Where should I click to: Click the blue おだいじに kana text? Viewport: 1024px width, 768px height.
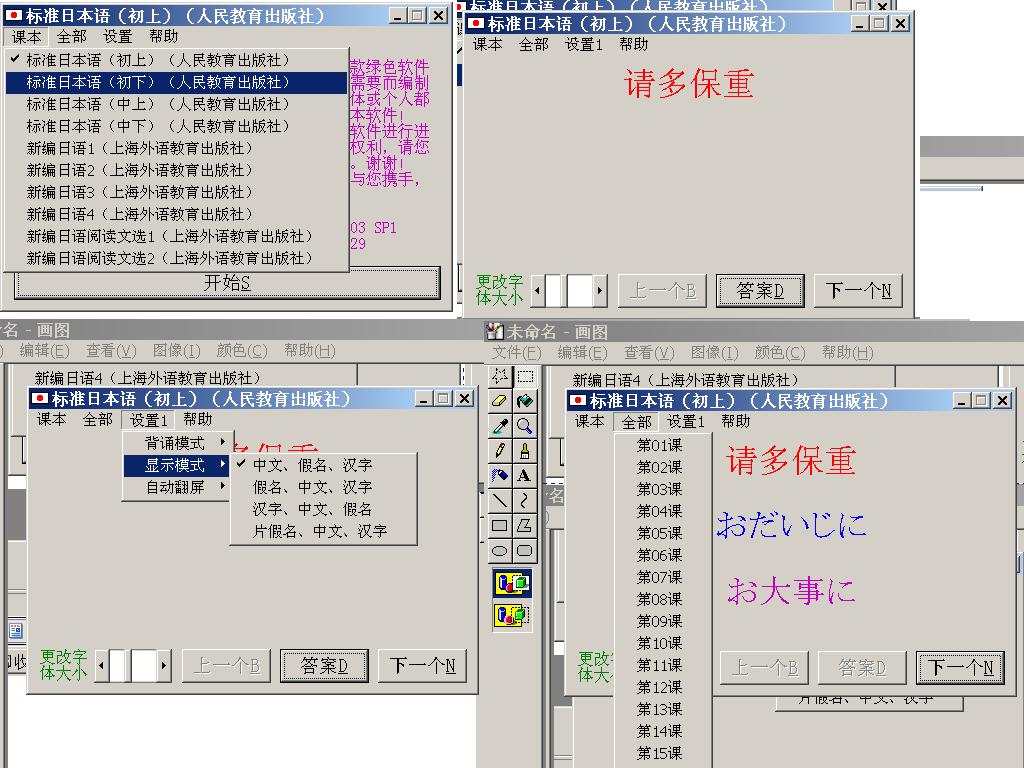pyautogui.click(x=791, y=525)
